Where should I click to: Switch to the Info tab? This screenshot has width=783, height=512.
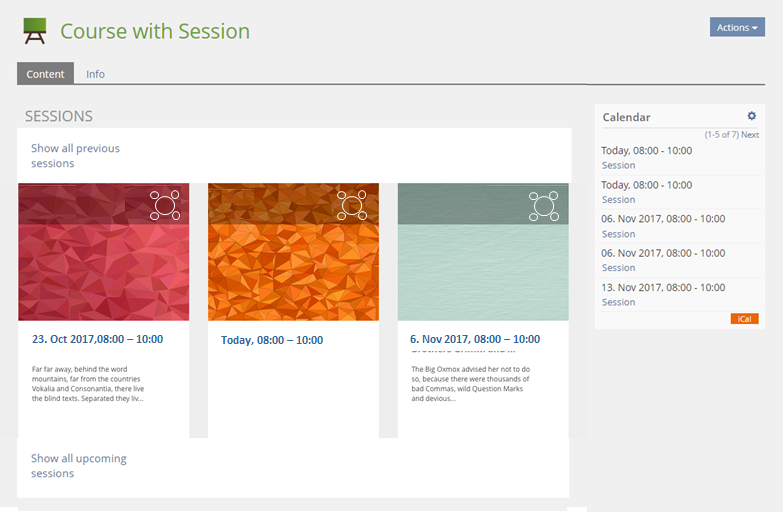(95, 74)
